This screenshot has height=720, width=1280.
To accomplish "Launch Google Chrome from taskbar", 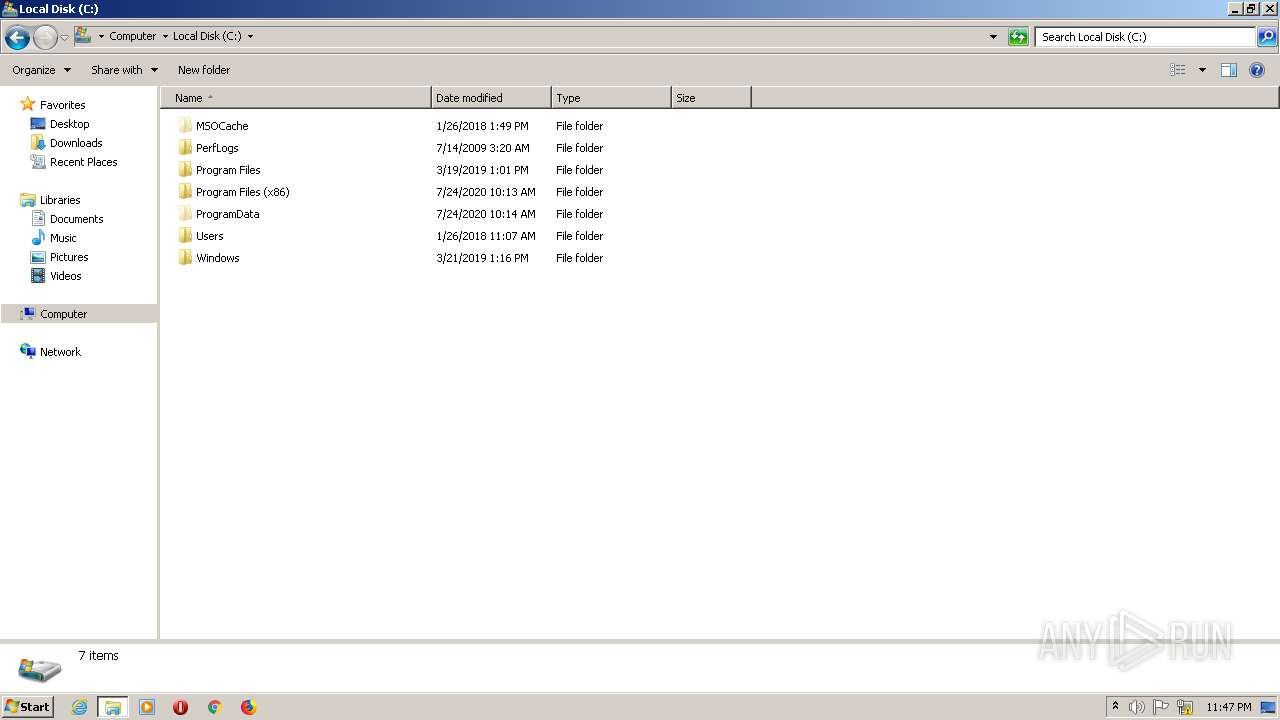I will (x=214, y=707).
